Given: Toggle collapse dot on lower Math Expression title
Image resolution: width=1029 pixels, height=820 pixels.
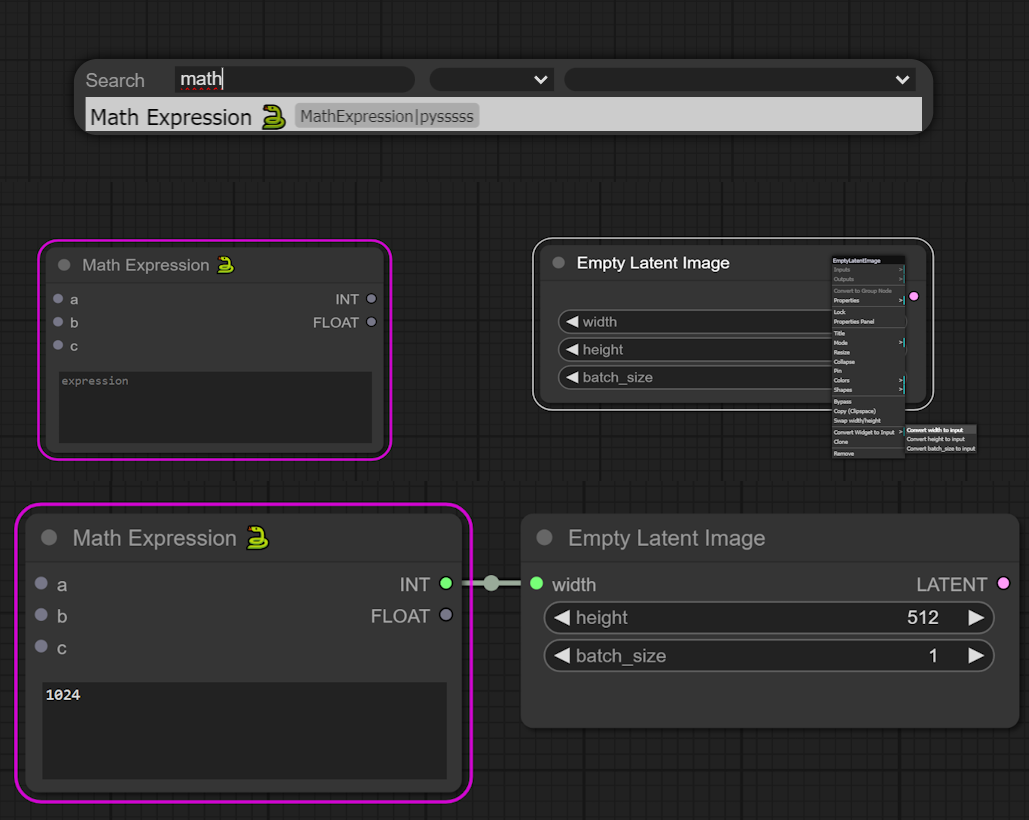Looking at the screenshot, I should click(x=49, y=538).
